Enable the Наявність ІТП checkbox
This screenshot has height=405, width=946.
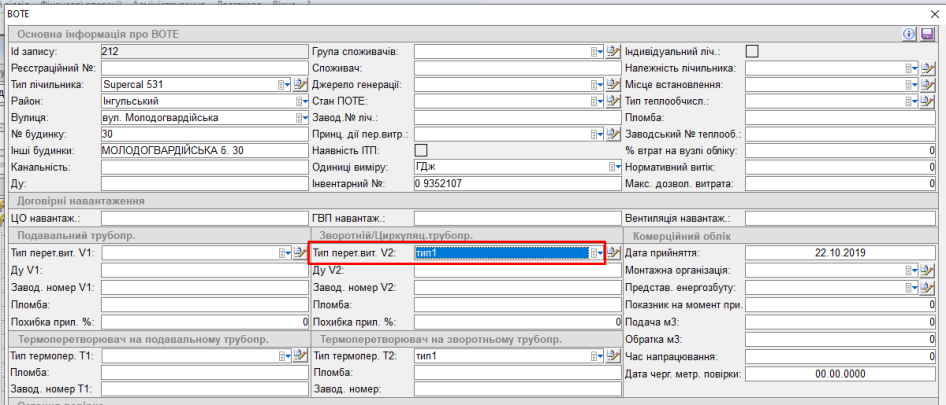tap(421, 150)
